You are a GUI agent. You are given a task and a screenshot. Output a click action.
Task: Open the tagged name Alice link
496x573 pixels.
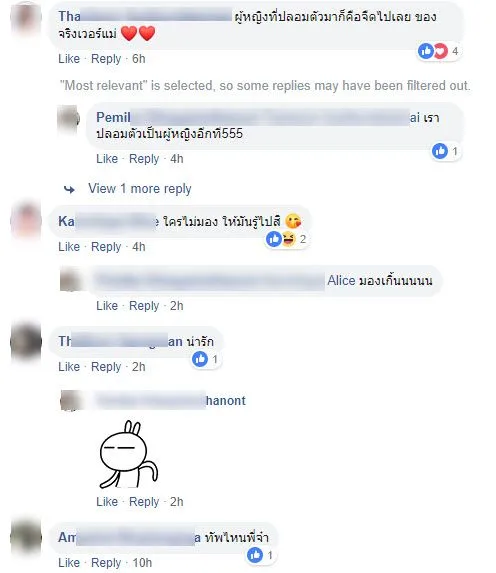pos(341,280)
